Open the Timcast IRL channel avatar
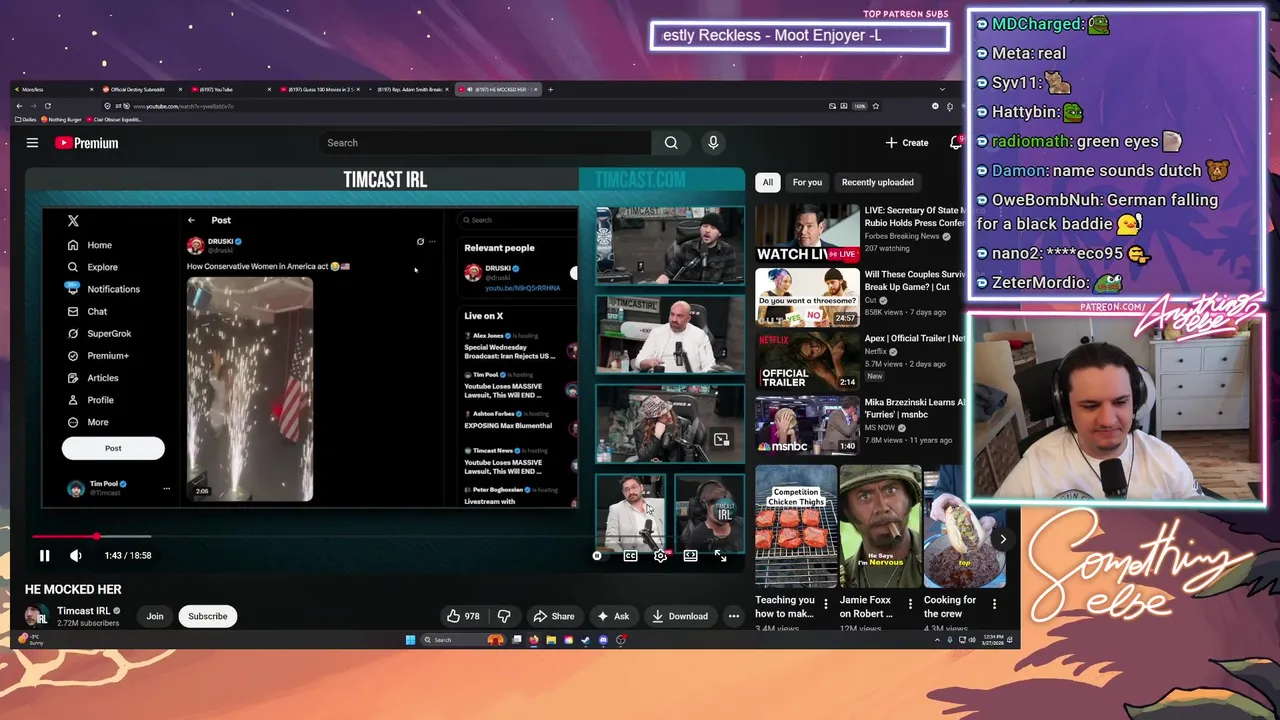Viewport: 1280px width, 720px height. click(x=37, y=616)
